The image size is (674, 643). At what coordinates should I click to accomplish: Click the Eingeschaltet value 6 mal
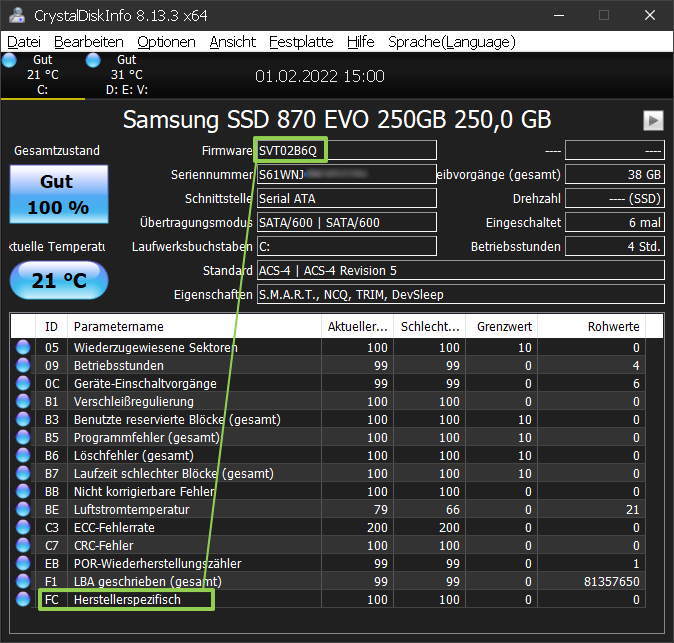615,223
